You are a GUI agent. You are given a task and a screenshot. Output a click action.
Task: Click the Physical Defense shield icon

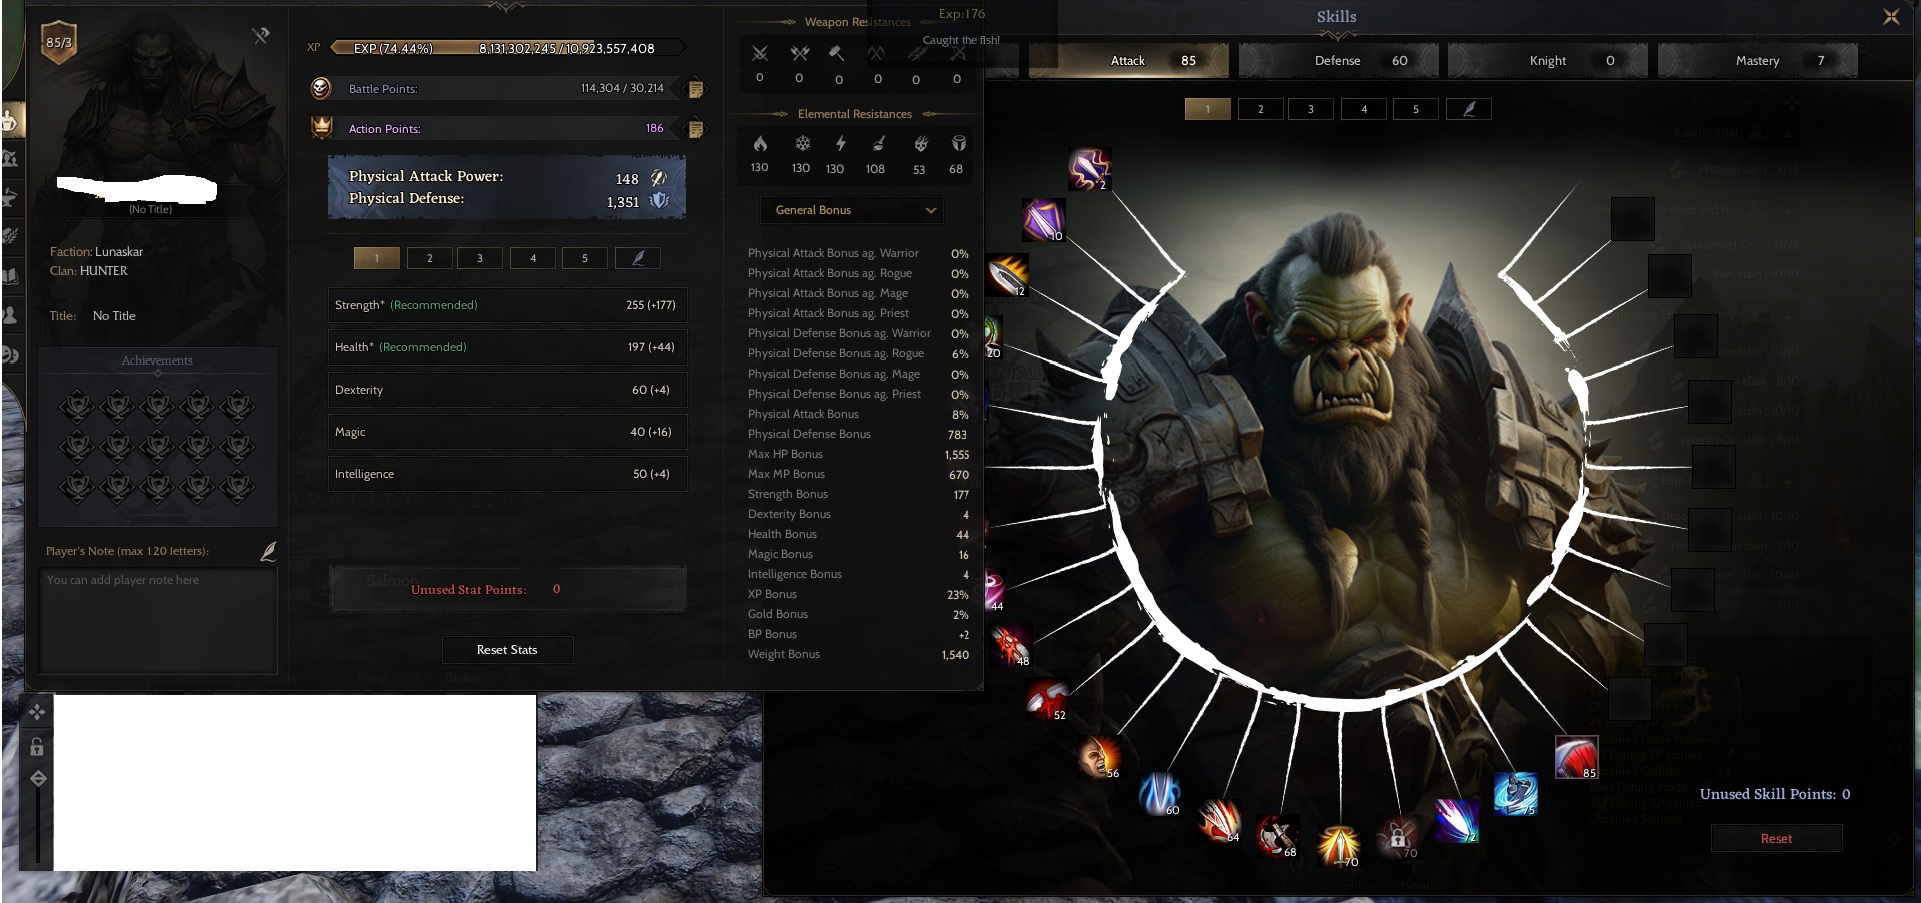coord(659,200)
